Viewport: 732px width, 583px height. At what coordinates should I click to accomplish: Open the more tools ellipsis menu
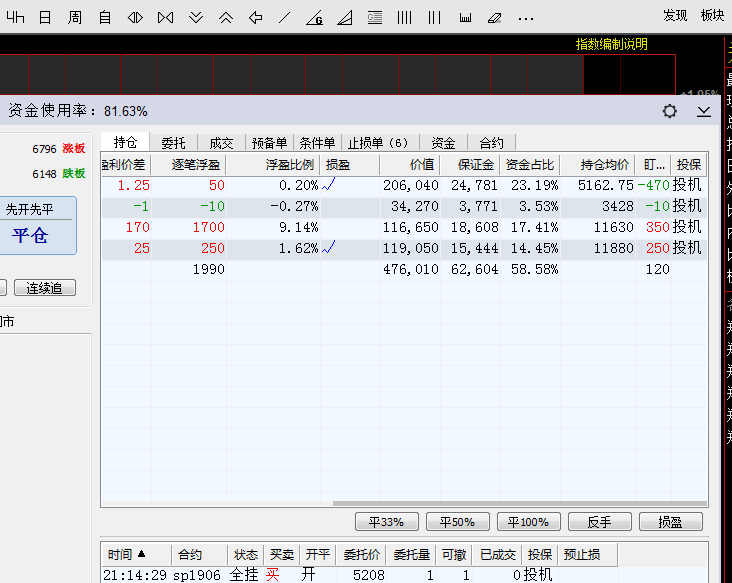tap(526, 17)
